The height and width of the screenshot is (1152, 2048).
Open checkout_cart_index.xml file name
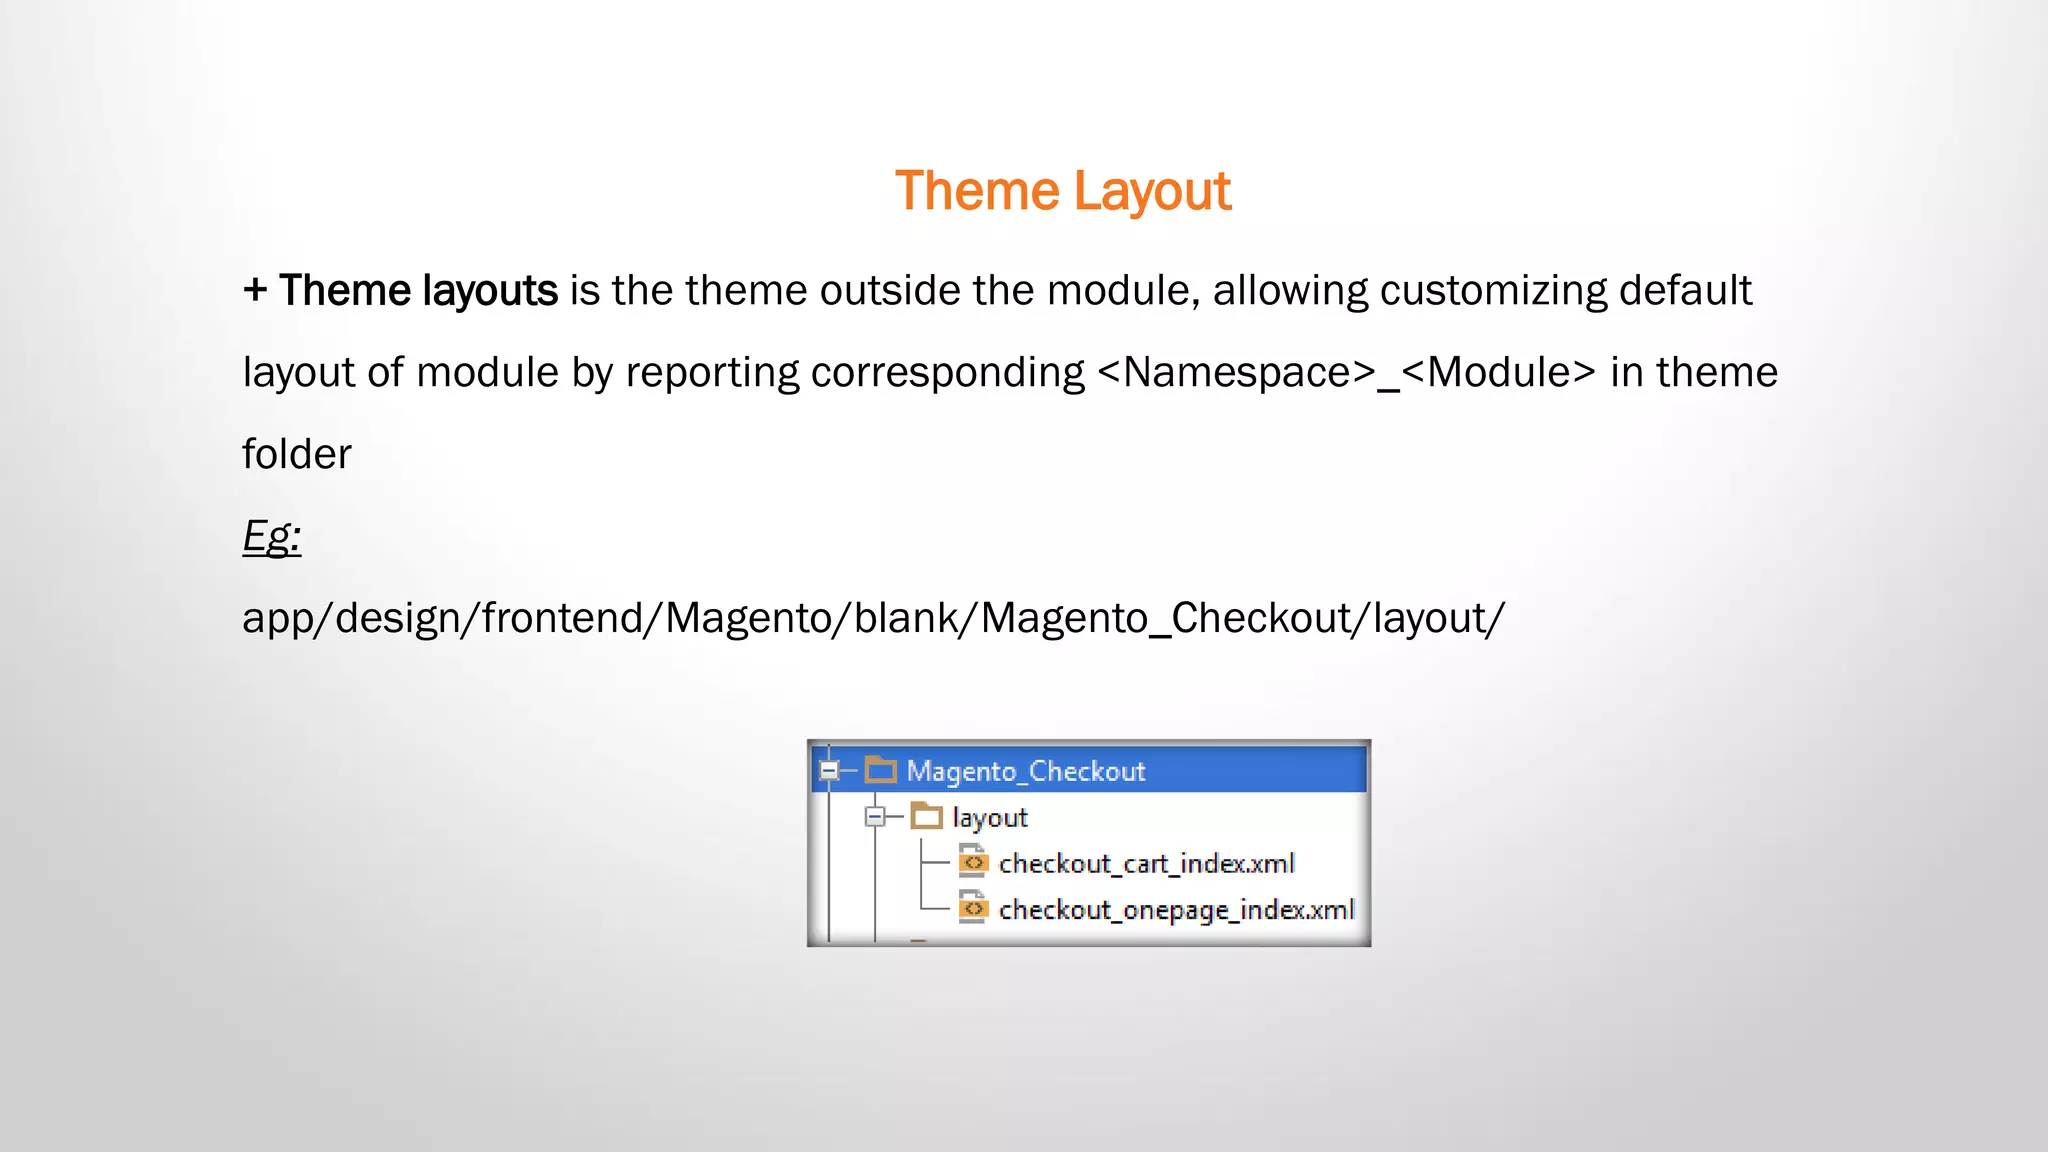[x=1147, y=863]
